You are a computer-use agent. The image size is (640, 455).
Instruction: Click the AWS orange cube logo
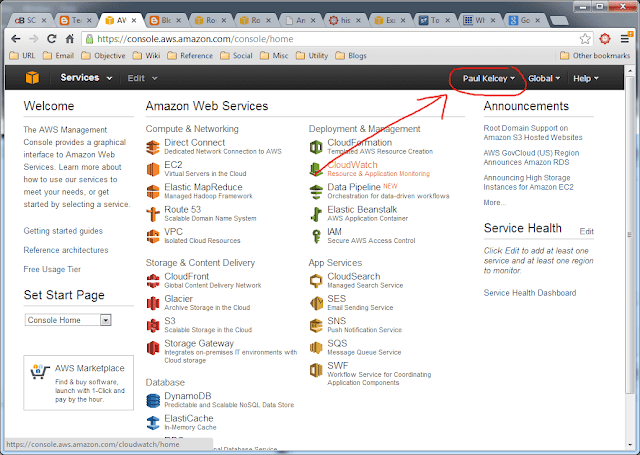(x=32, y=78)
